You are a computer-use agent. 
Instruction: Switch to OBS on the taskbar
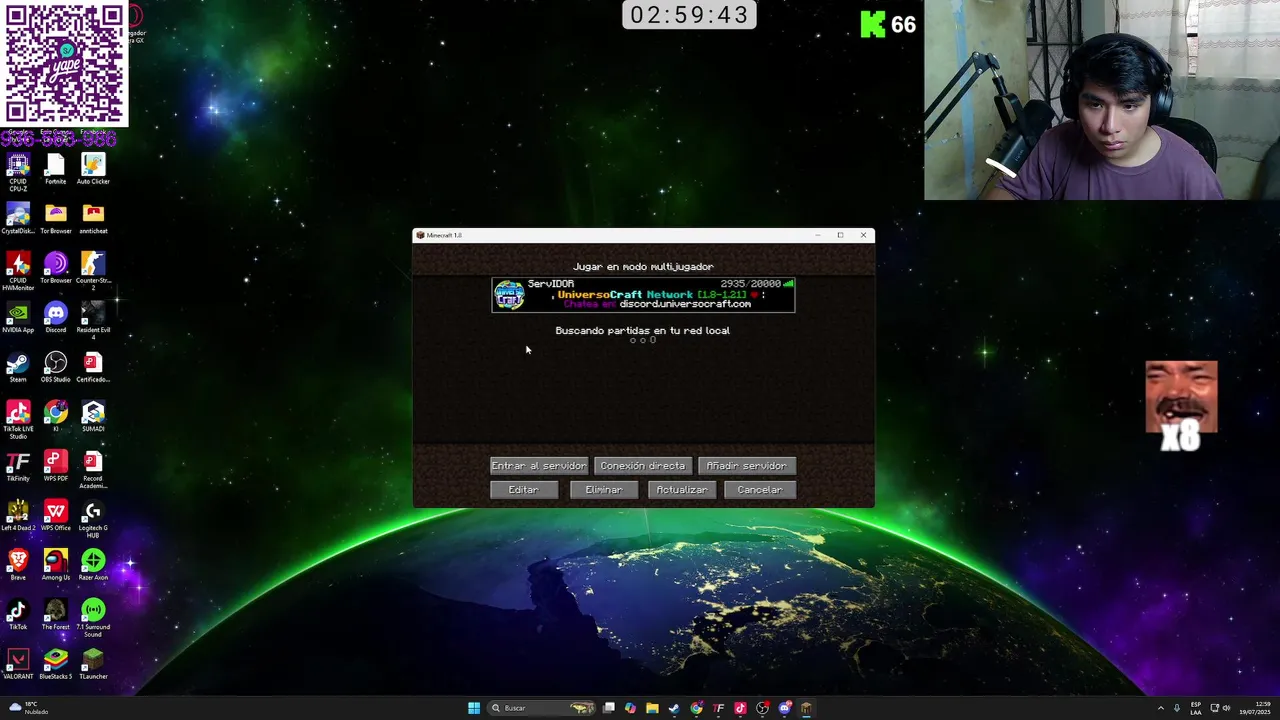[x=762, y=708]
